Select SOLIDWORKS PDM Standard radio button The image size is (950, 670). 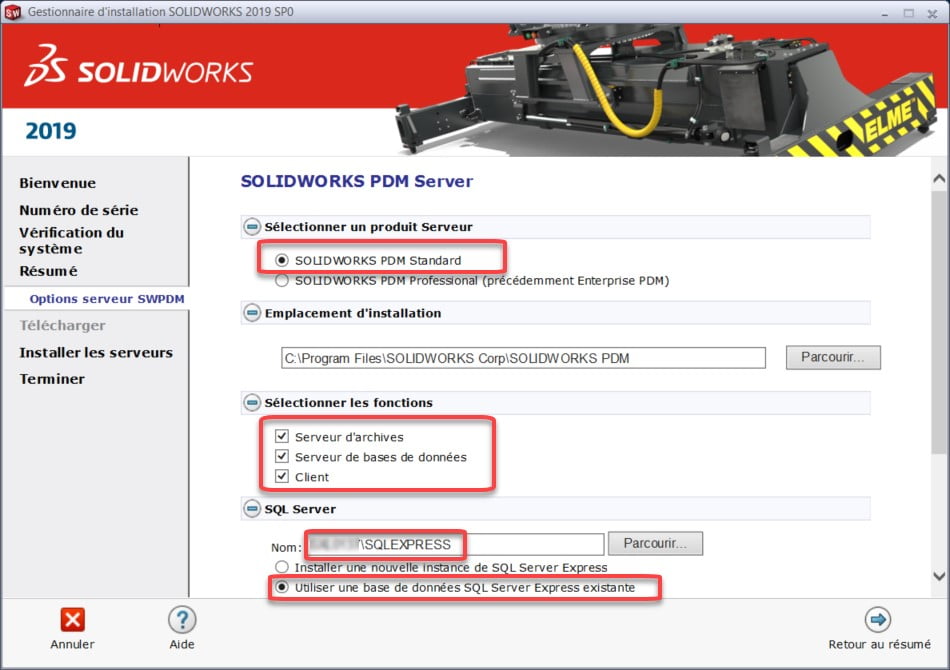coord(282,260)
